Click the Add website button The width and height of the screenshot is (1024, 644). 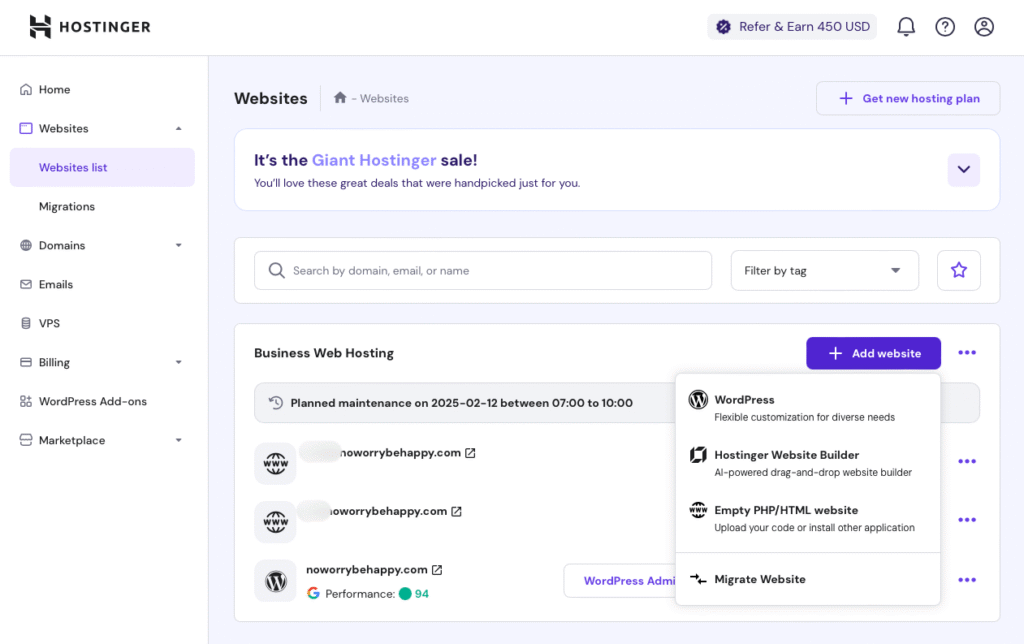[x=873, y=353]
